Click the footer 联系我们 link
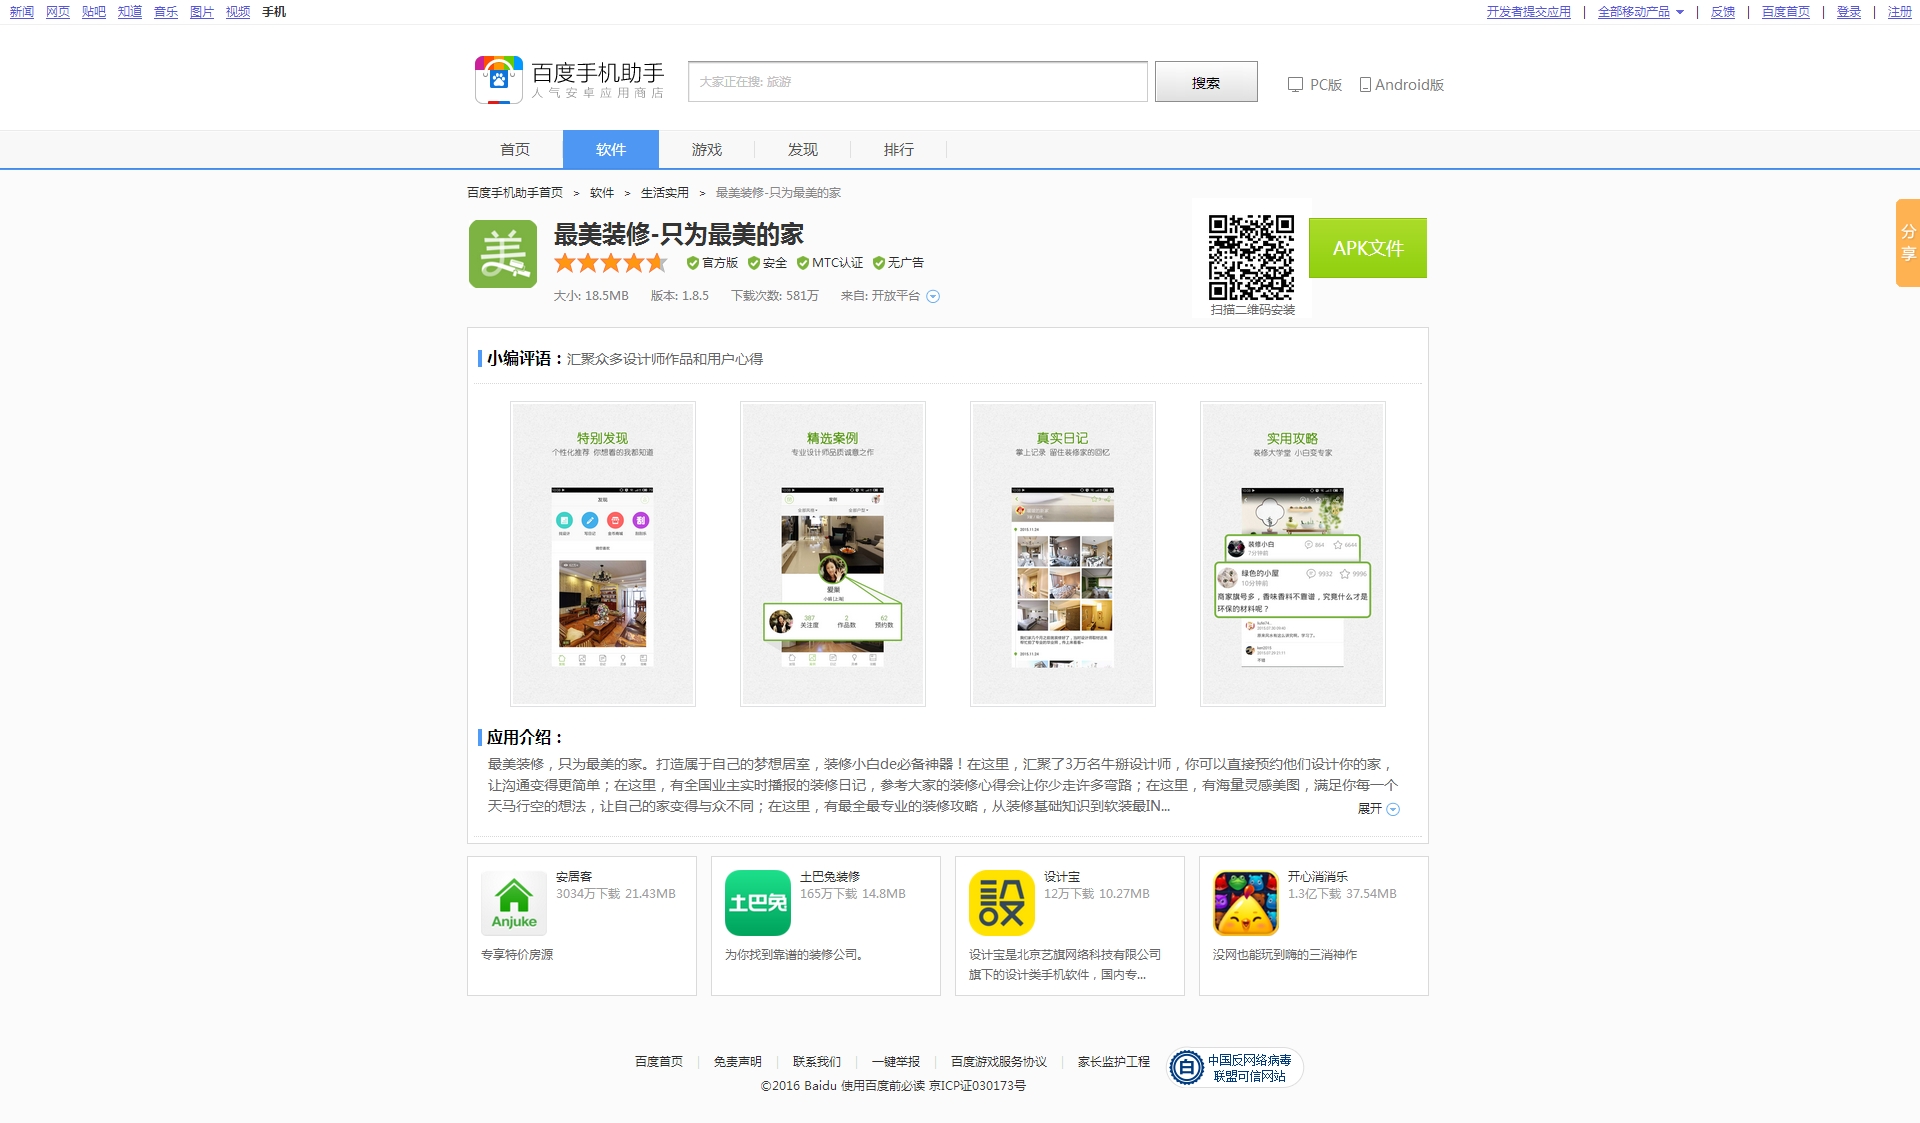Viewport: 1920px width, 1123px height. [x=817, y=1062]
